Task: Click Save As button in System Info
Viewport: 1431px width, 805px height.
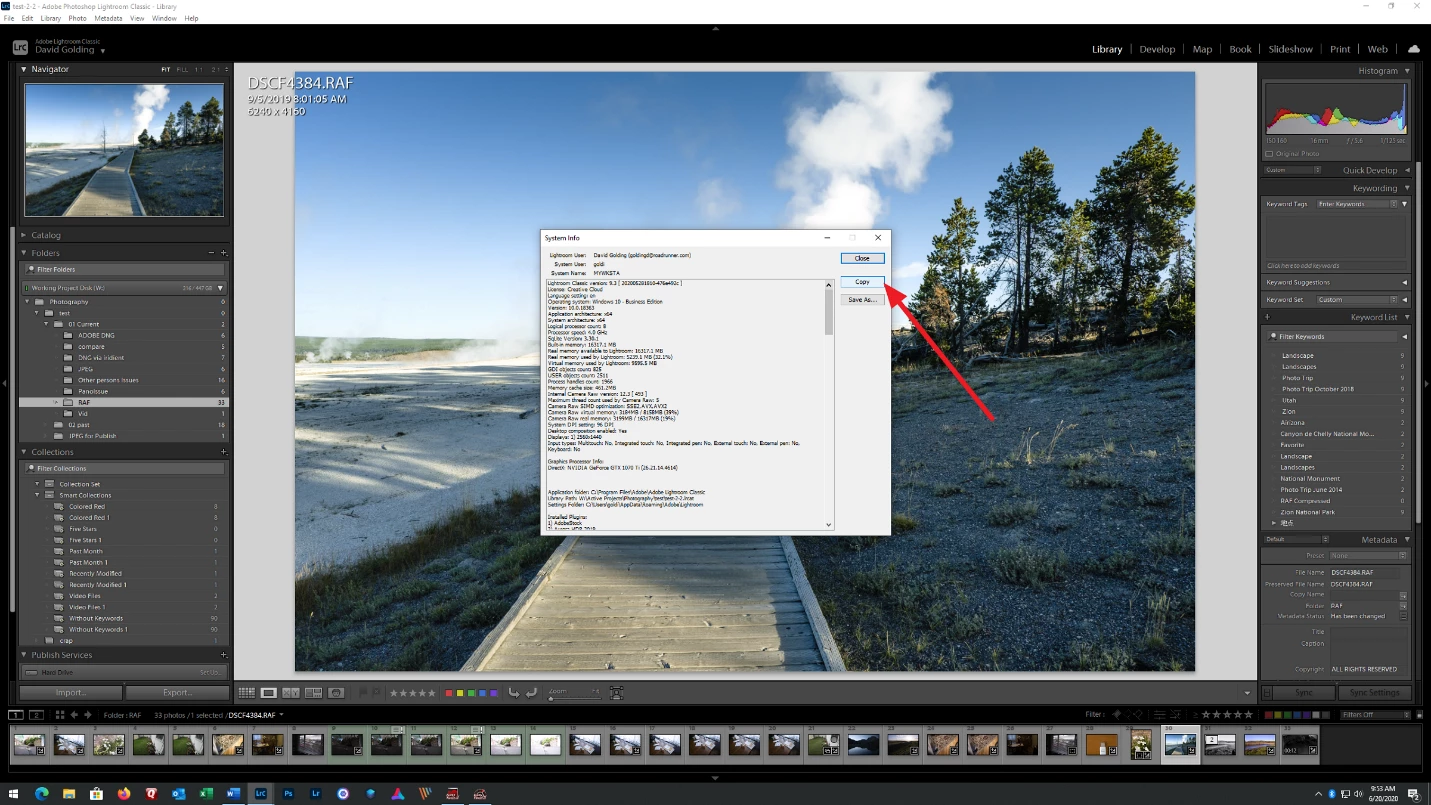Action: pyautogui.click(x=862, y=300)
